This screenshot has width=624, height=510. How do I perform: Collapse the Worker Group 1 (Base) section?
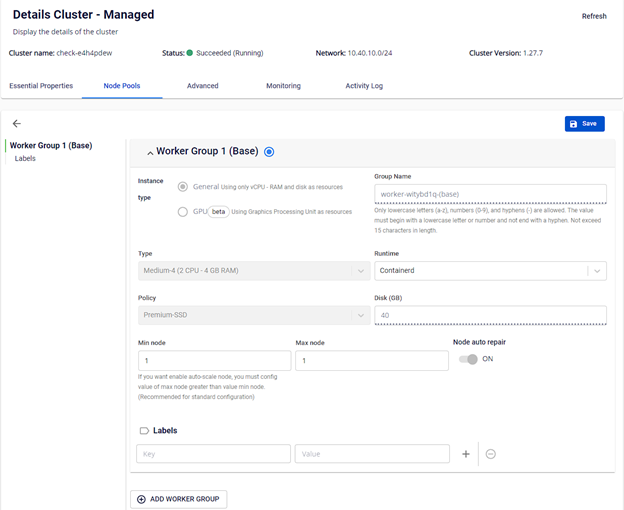[x=150, y=153]
